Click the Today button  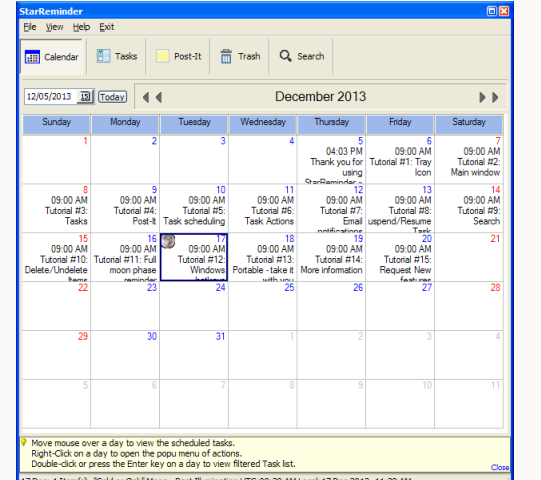coord(112,97)
